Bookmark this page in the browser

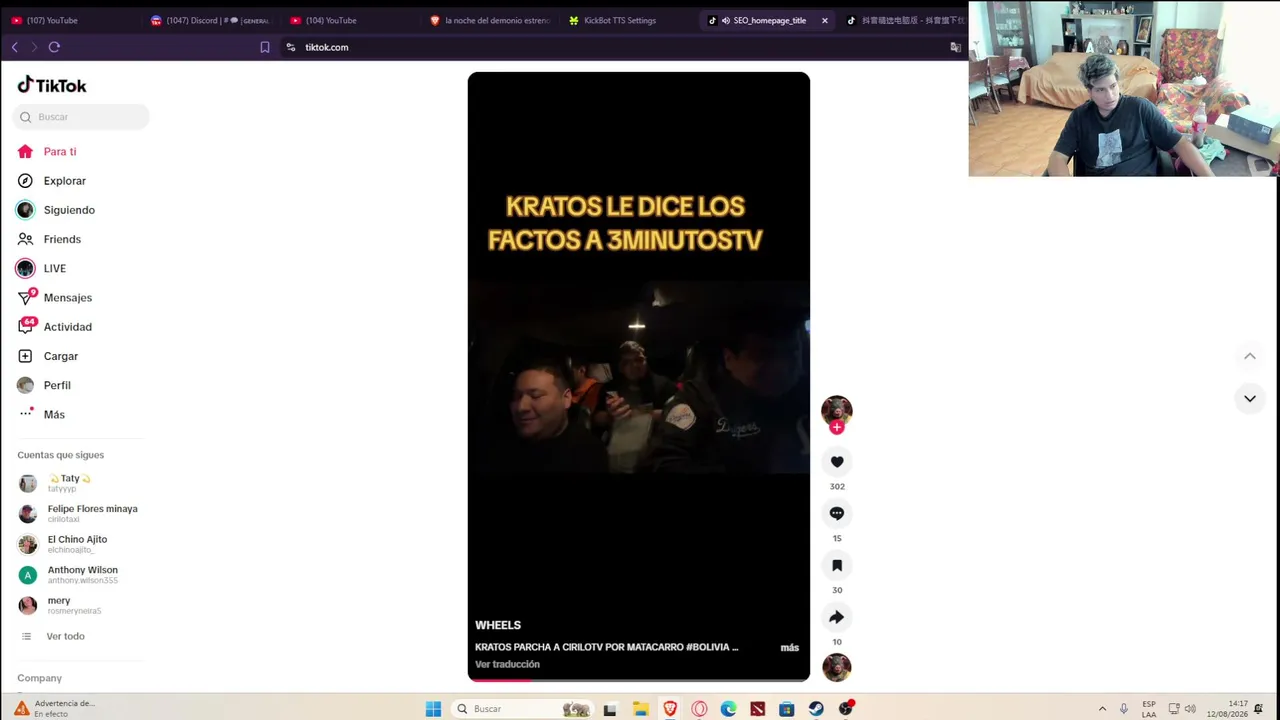[x=265, y=47]
